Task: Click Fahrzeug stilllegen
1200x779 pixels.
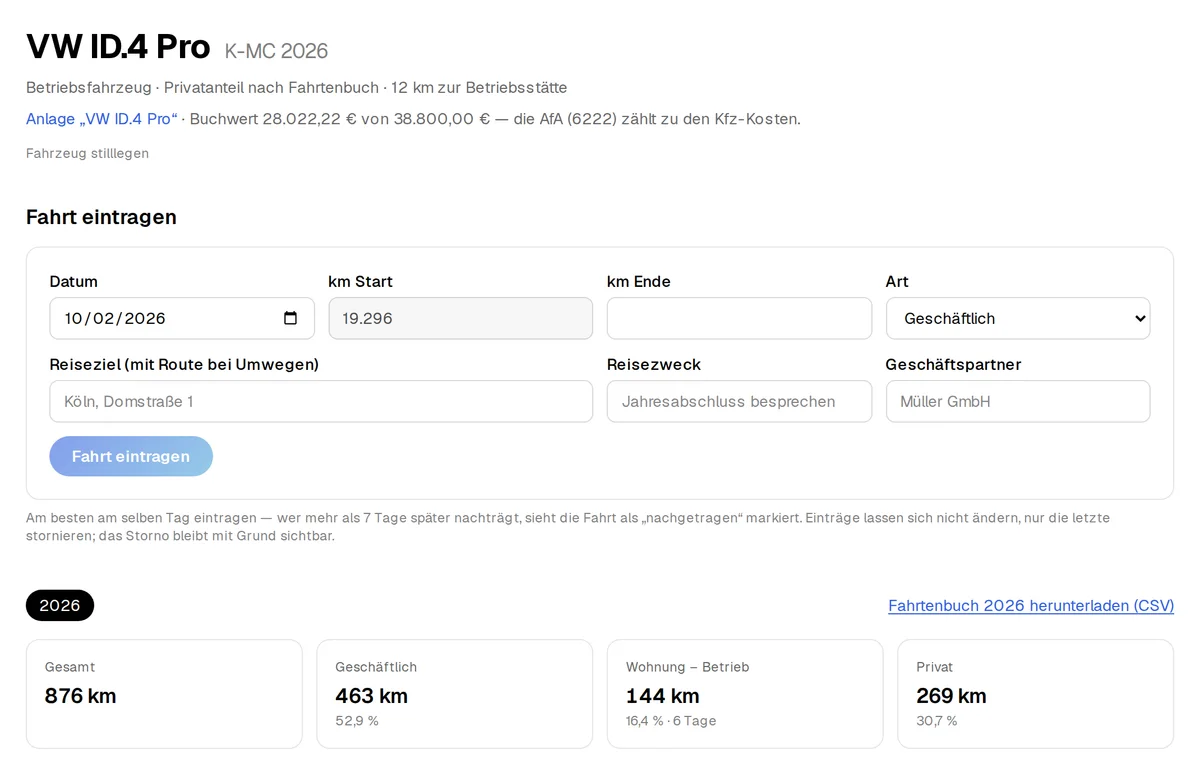Action: [x=87, y=153]
